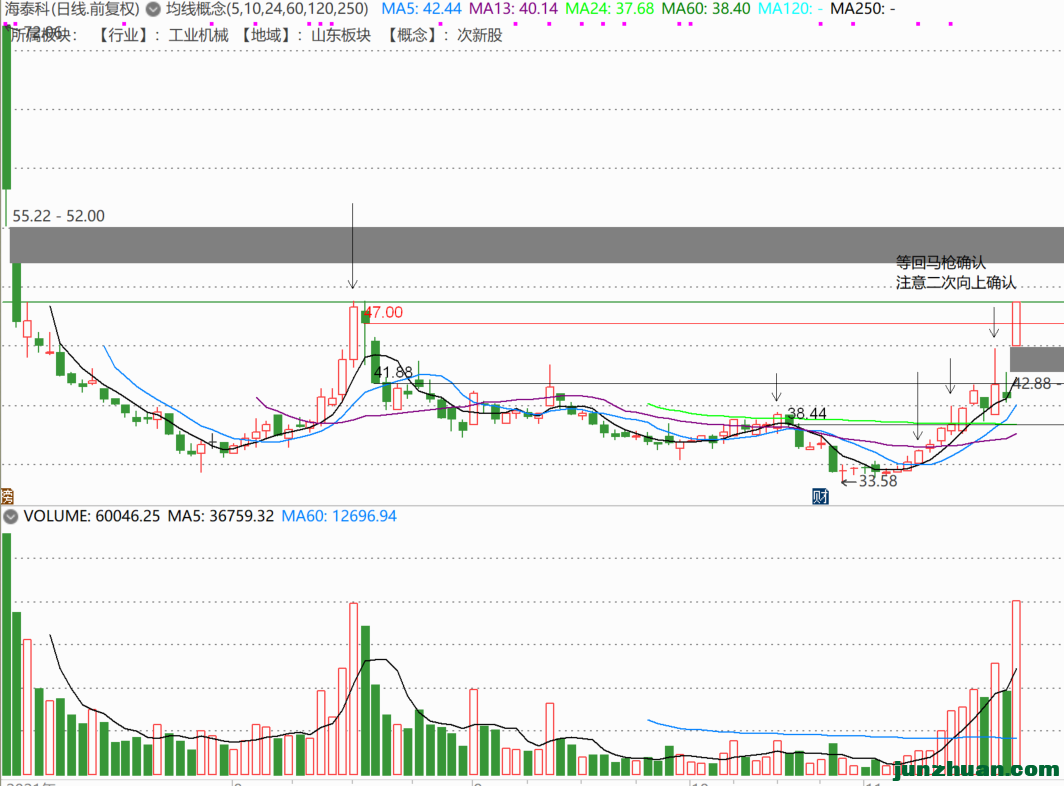The image size is (1064, 786).
Task: Click the volume MA60: 12696.94 readout
Action: [339, 516]
